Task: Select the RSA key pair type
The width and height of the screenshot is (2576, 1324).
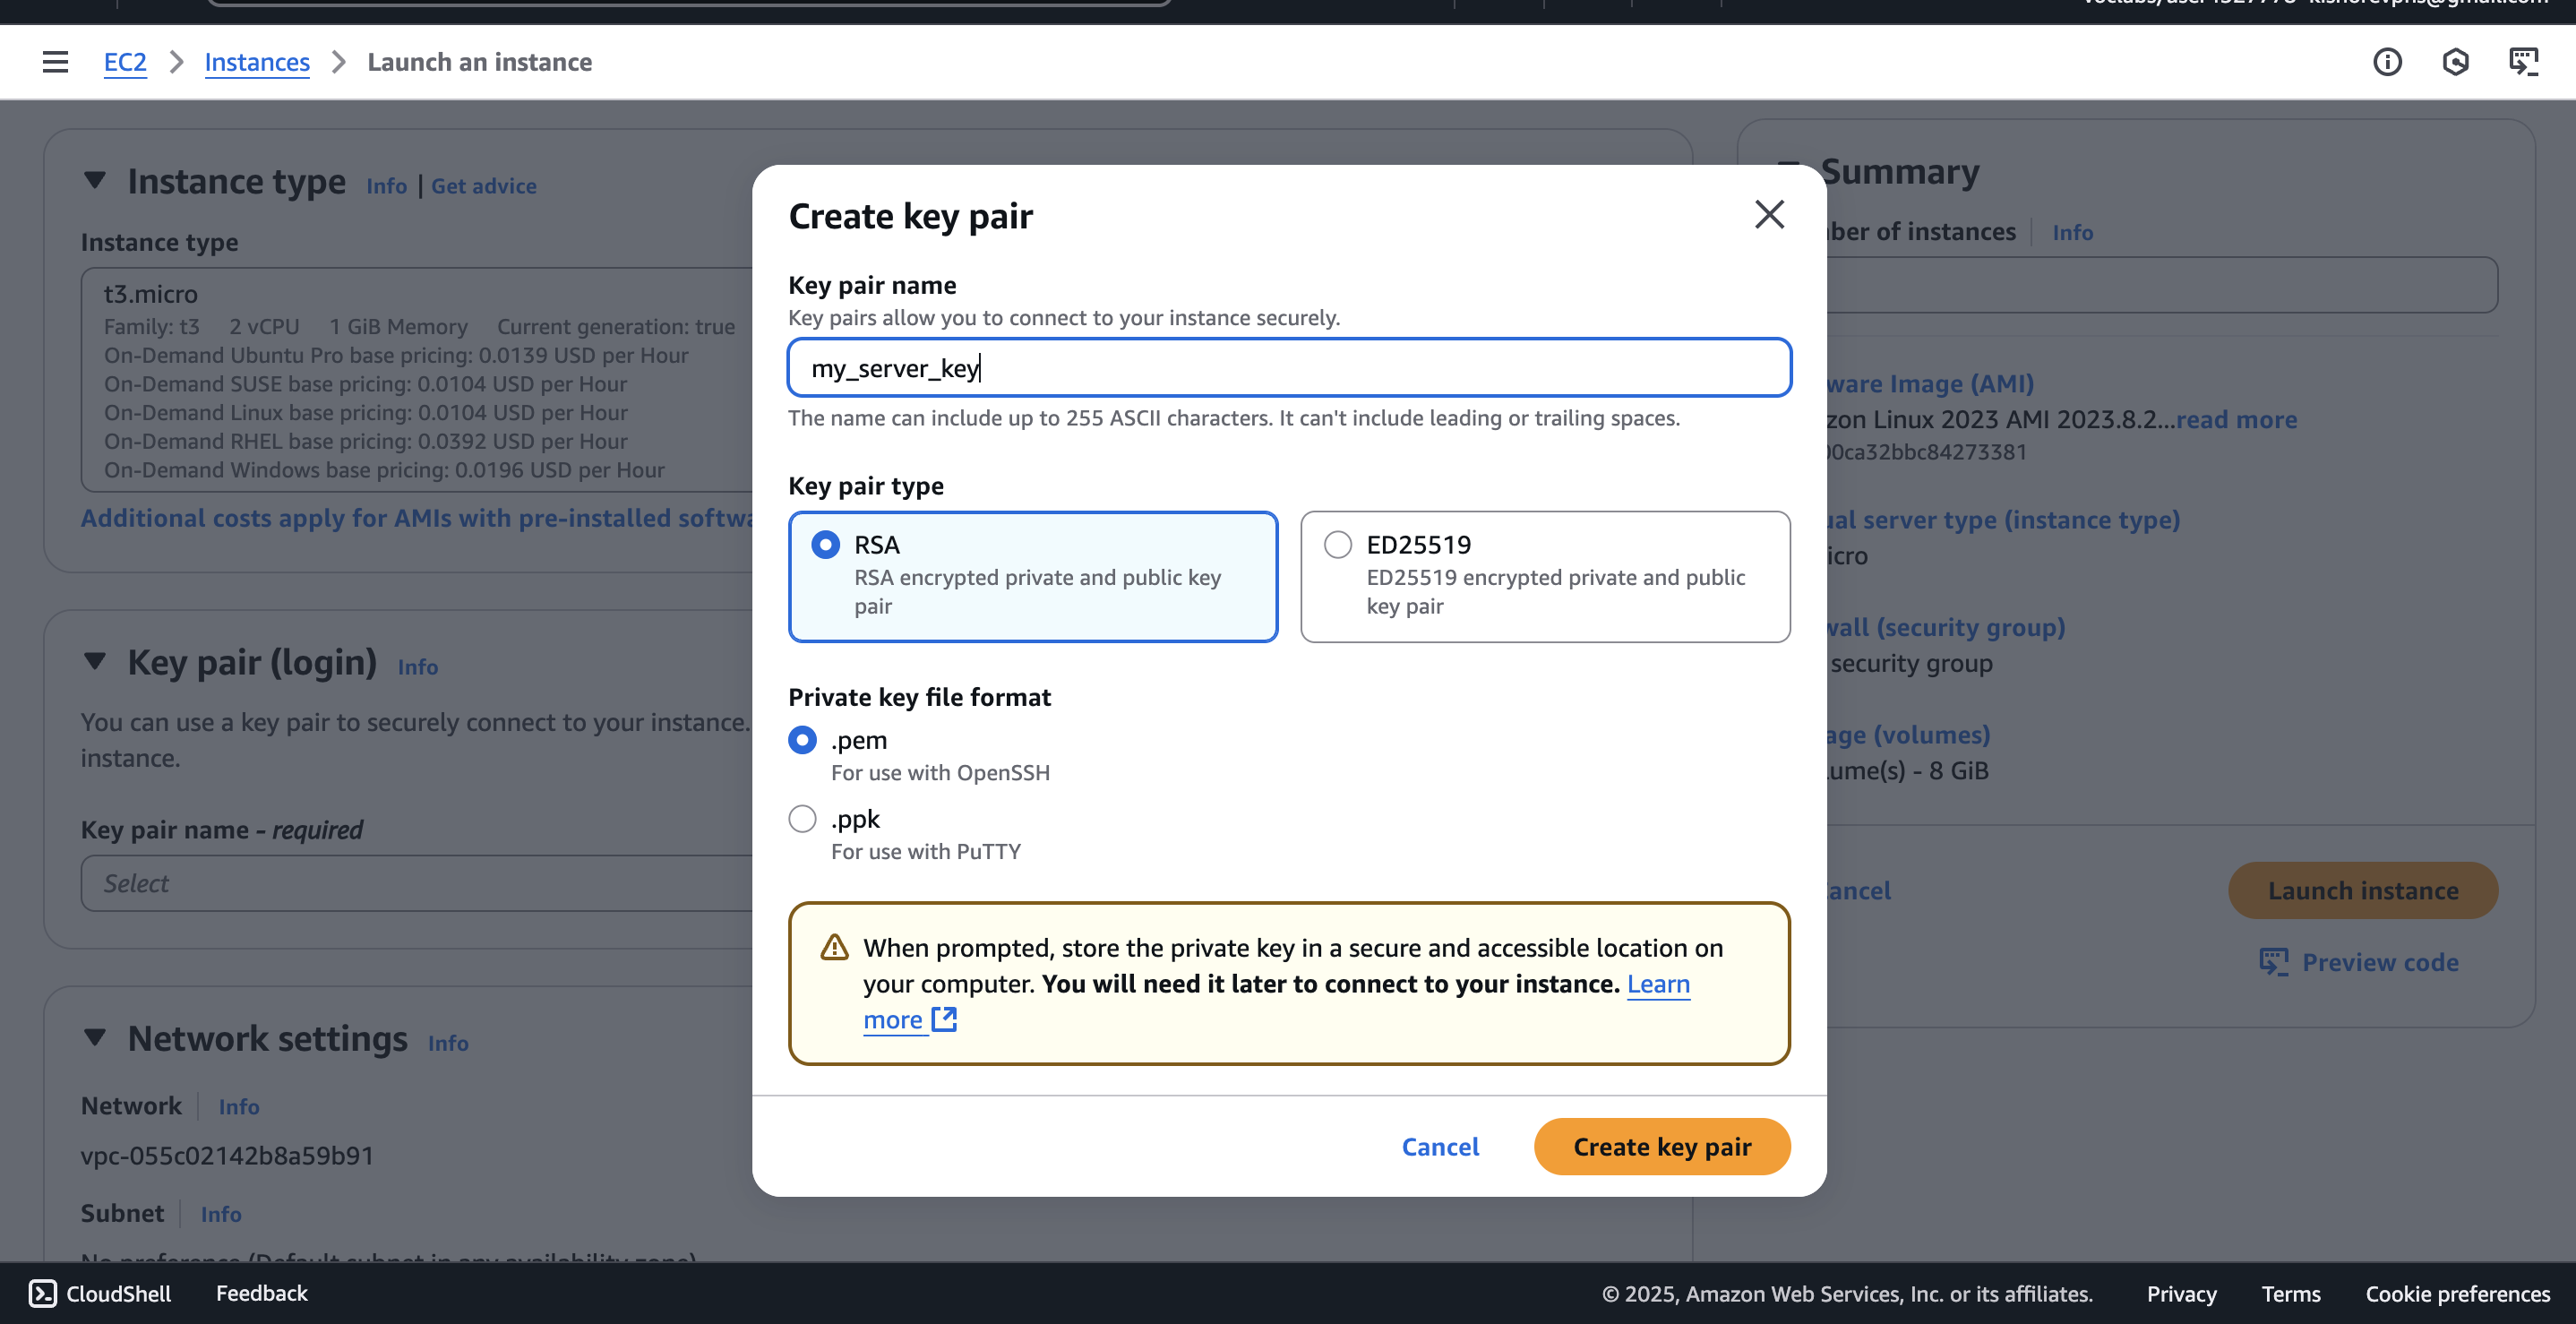Action: [x=826, y=545]
